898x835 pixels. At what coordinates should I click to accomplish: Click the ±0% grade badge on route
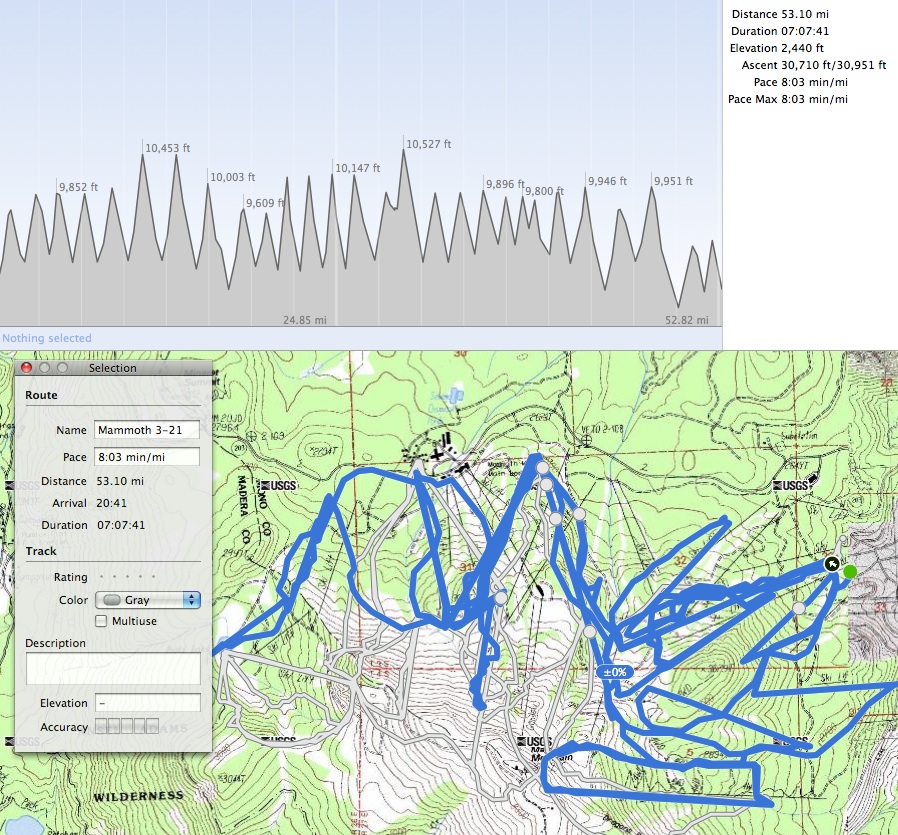[614, 672]
